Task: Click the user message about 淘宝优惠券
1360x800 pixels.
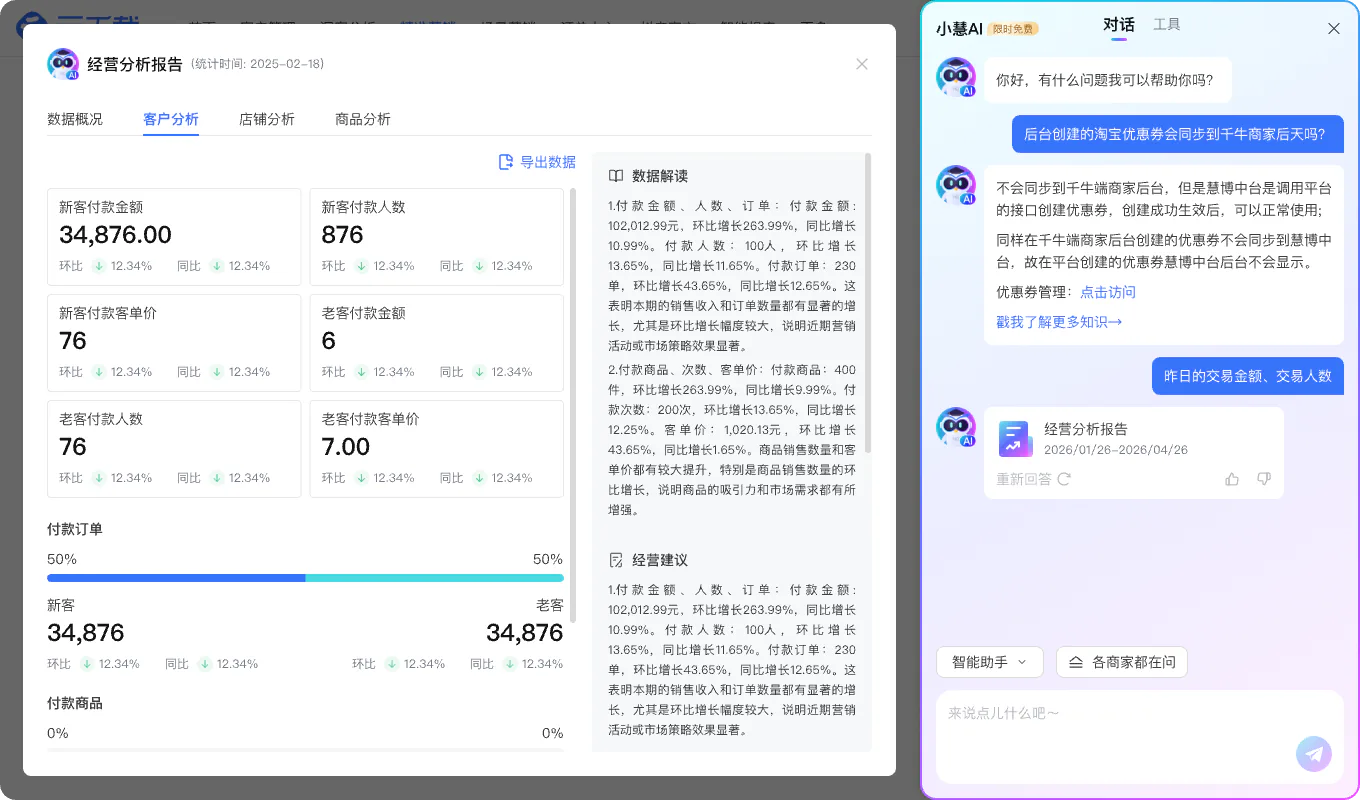Action: [1178, 134]
